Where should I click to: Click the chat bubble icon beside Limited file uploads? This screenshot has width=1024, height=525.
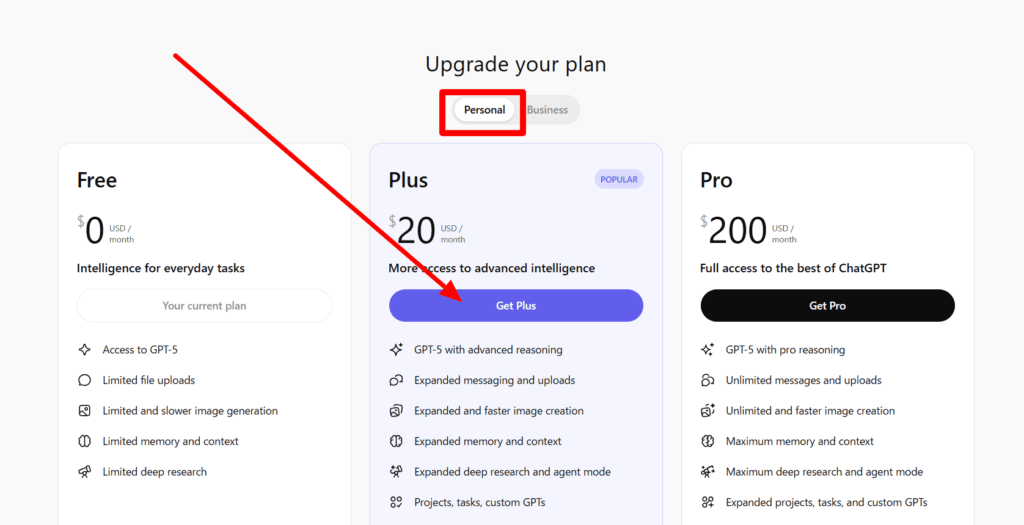(84, 380)
